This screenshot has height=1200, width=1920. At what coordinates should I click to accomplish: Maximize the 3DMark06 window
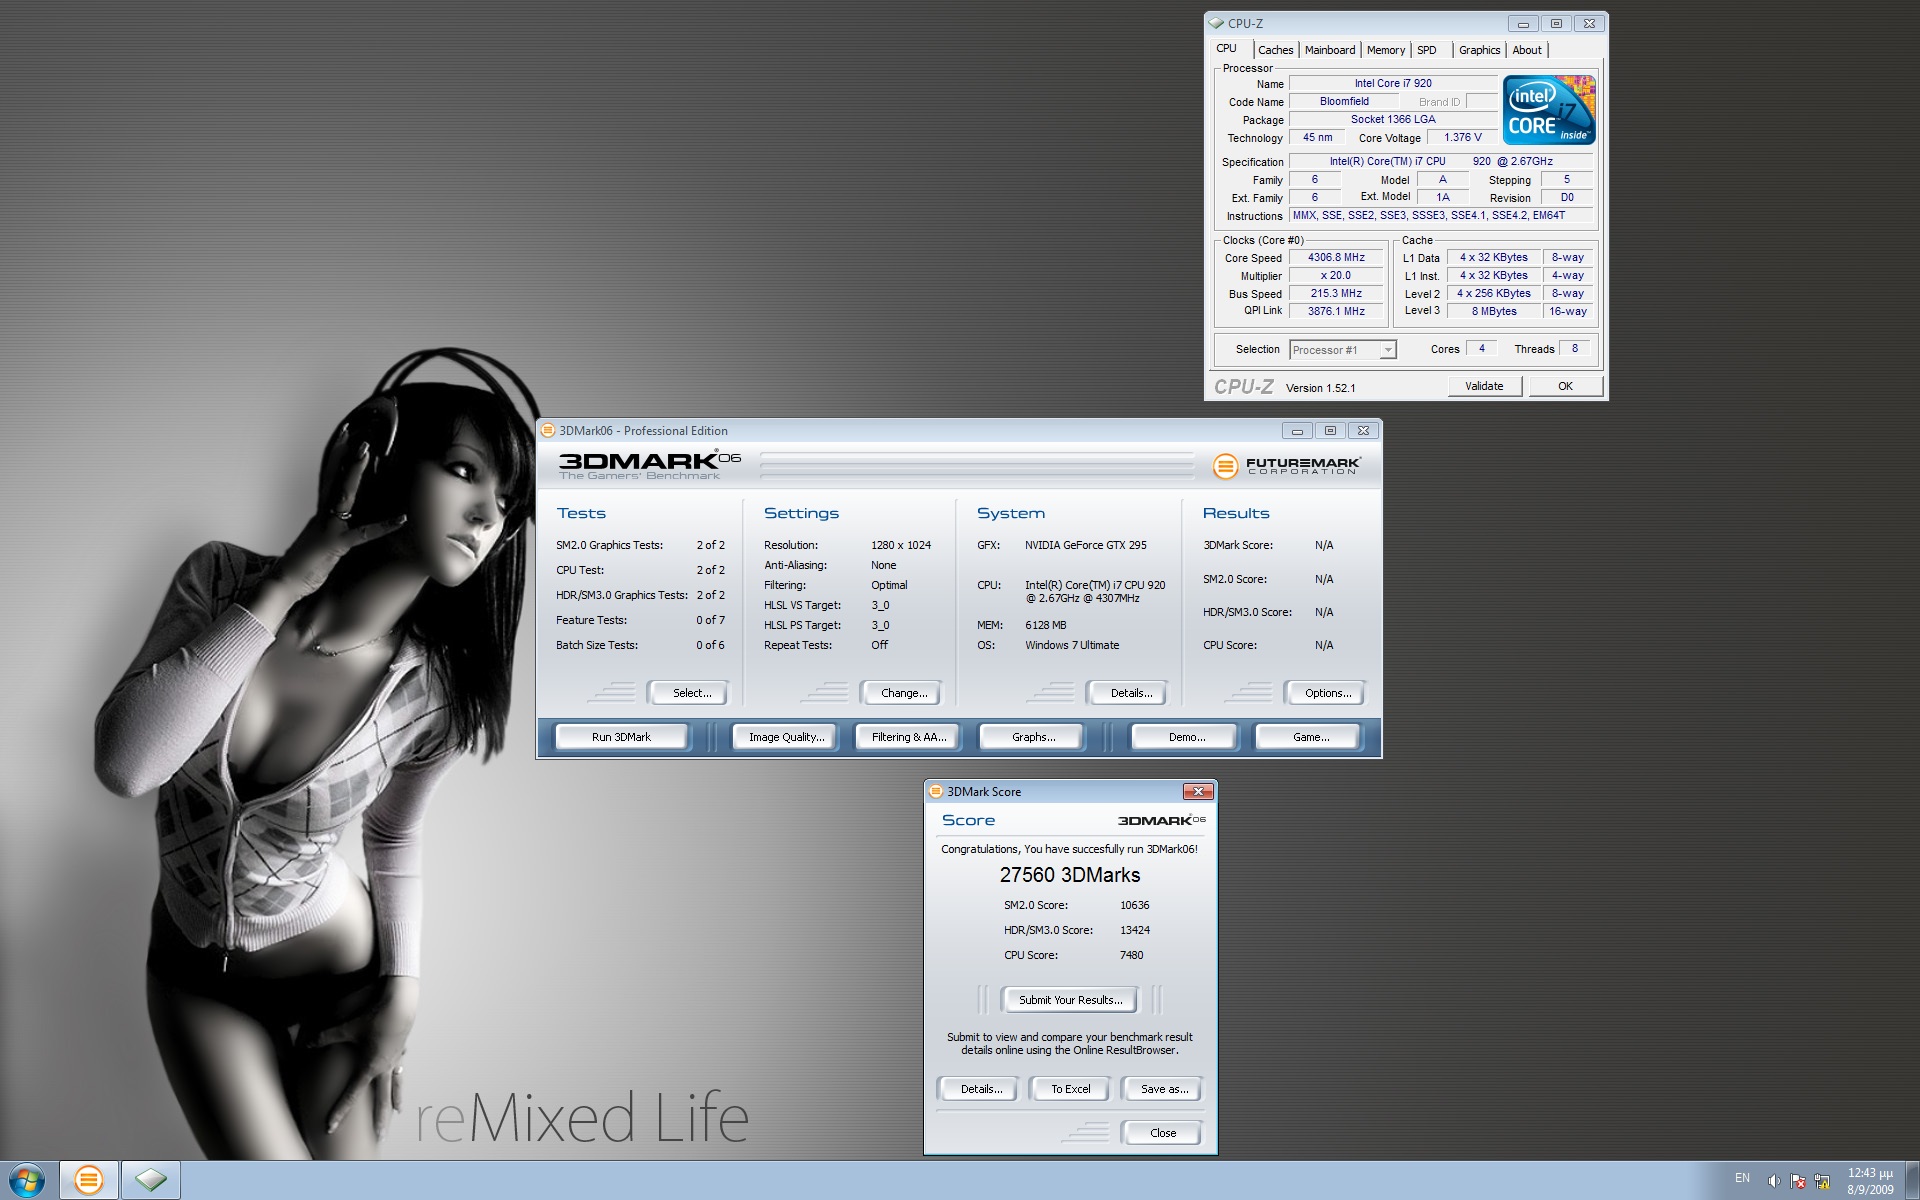(x=1330, y=431)
